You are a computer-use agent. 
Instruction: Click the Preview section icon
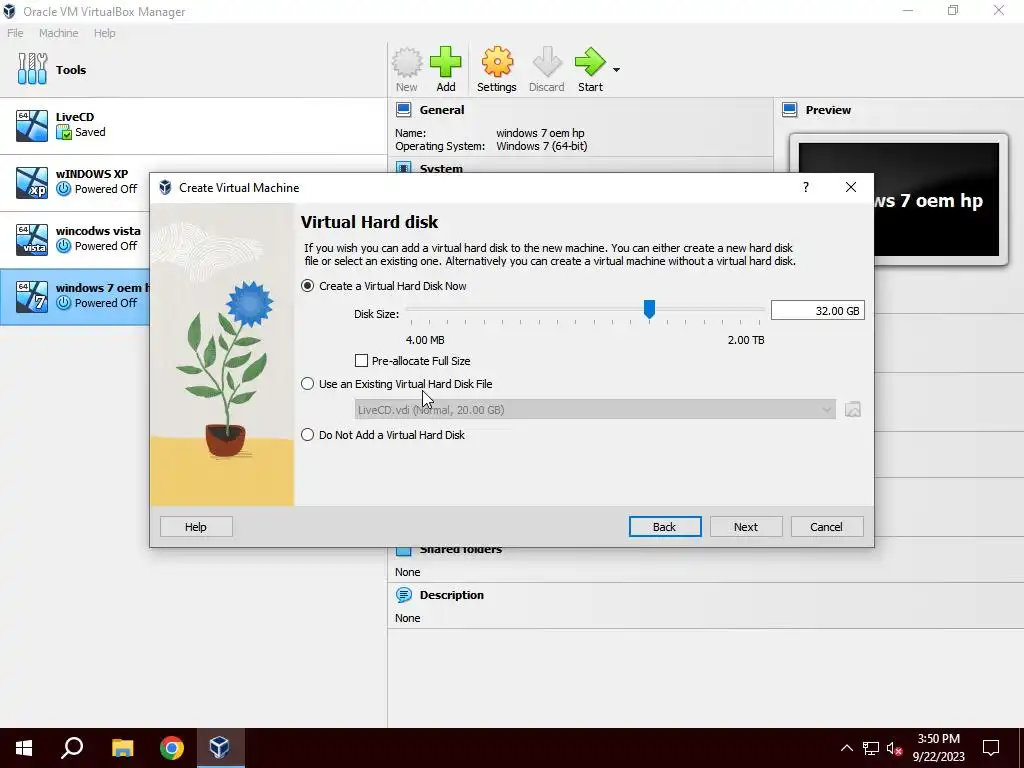point(790,110)
